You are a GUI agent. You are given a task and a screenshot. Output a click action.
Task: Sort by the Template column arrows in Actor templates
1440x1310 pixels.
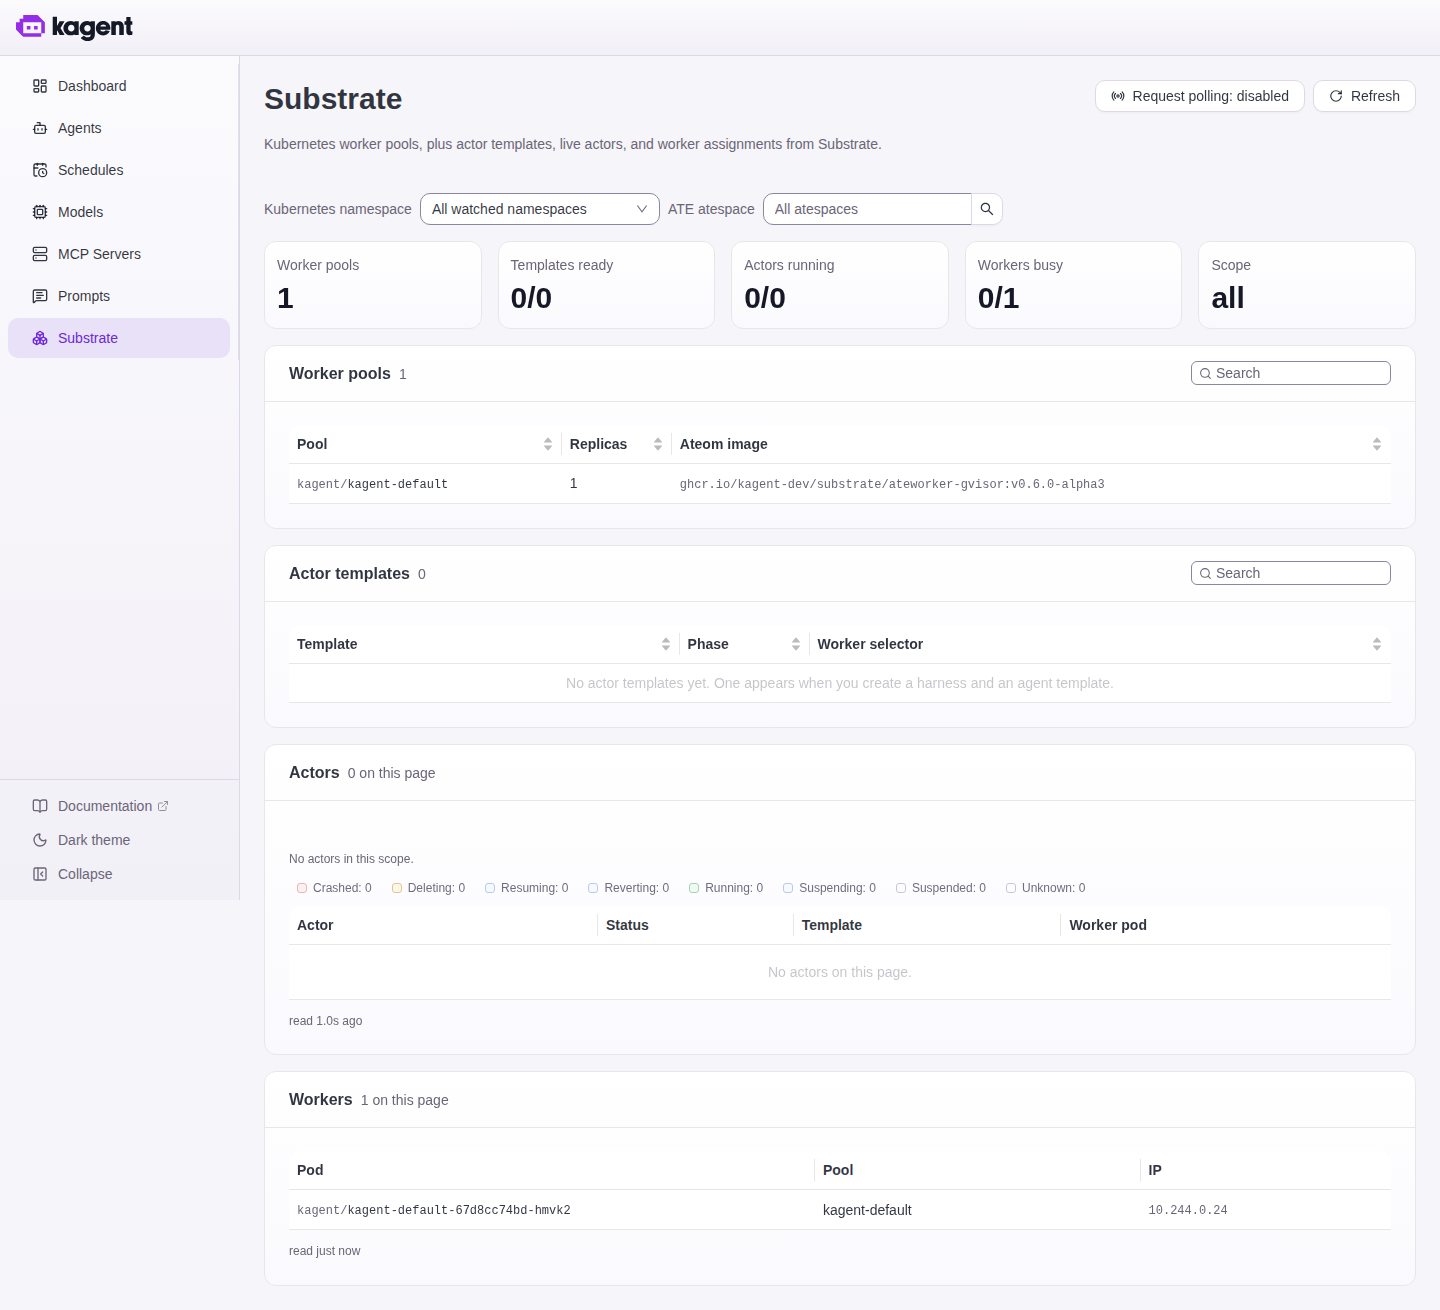(x=666, y=644)
